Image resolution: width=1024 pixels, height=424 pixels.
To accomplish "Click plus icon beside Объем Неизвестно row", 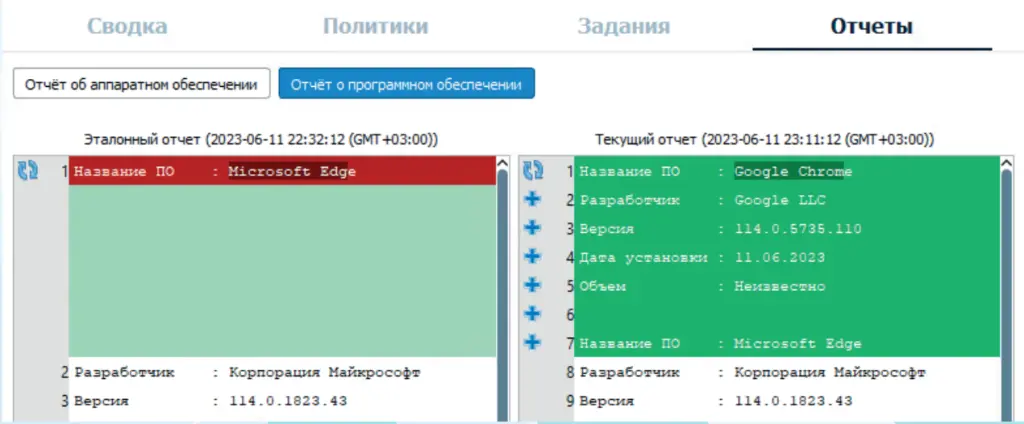I will click(534, 285).
